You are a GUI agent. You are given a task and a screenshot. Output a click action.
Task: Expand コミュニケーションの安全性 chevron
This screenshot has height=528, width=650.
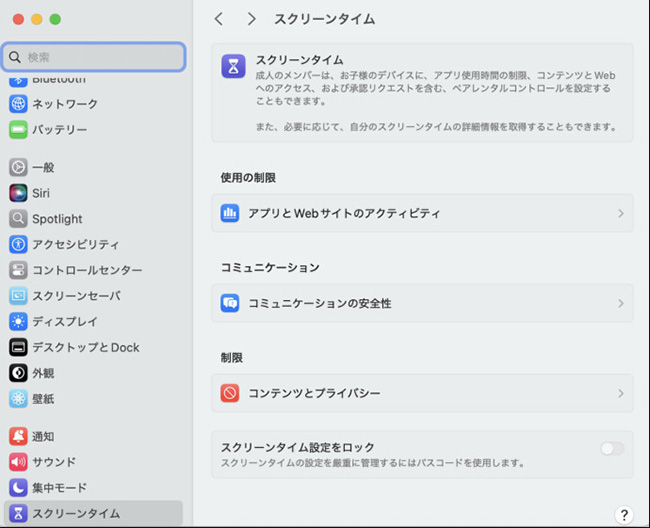pos(621,303)
